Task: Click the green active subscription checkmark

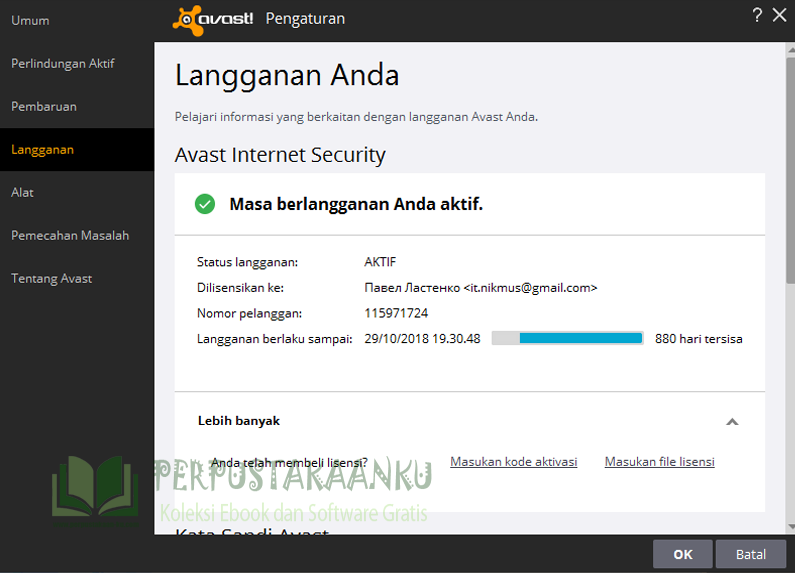Action: coord(205,204)
